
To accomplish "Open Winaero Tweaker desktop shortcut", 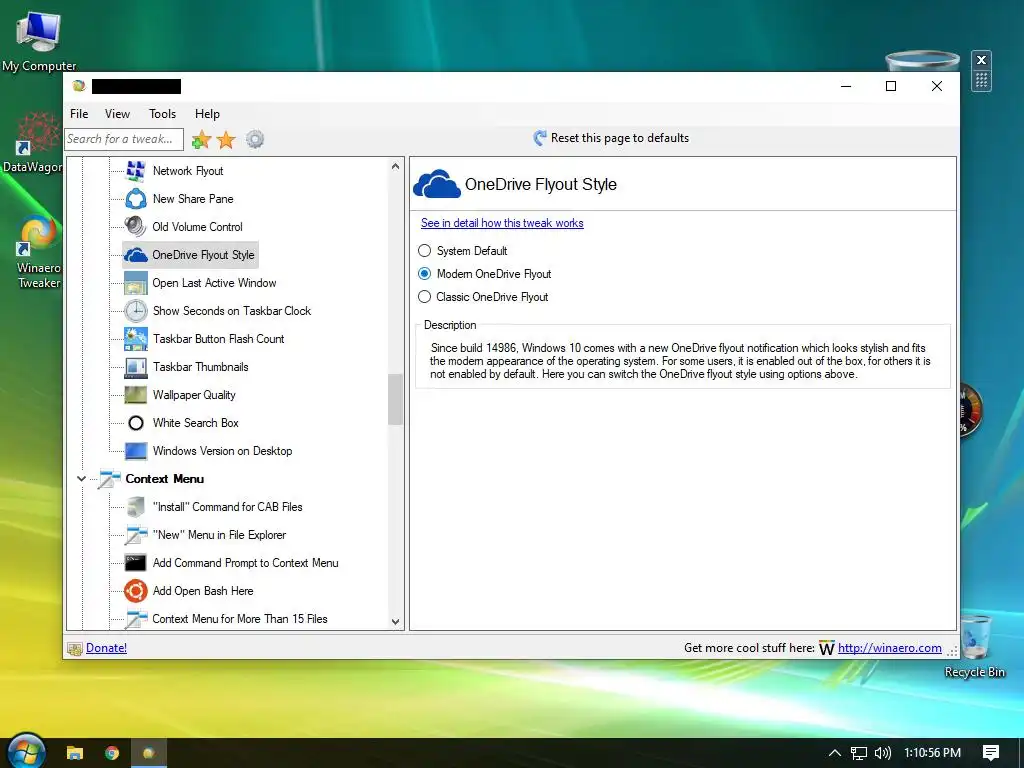I will [x=38, y=252].
